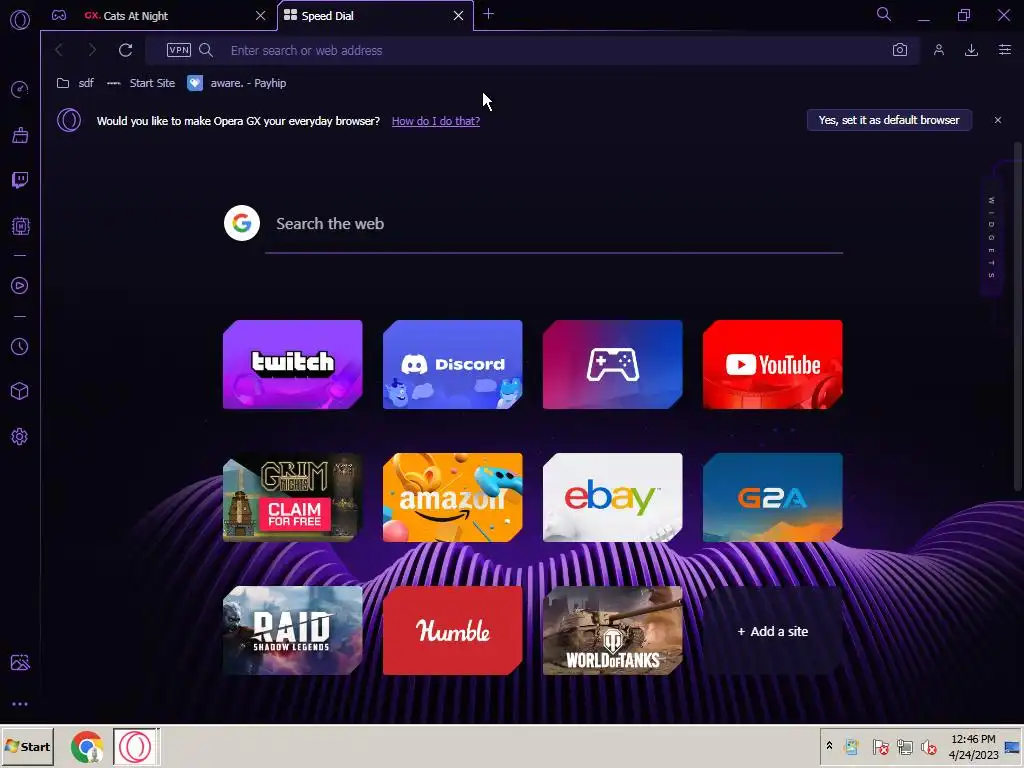This screenshot has width=1024, height=768.
Task: Go back to previous page
Action: 59,50
